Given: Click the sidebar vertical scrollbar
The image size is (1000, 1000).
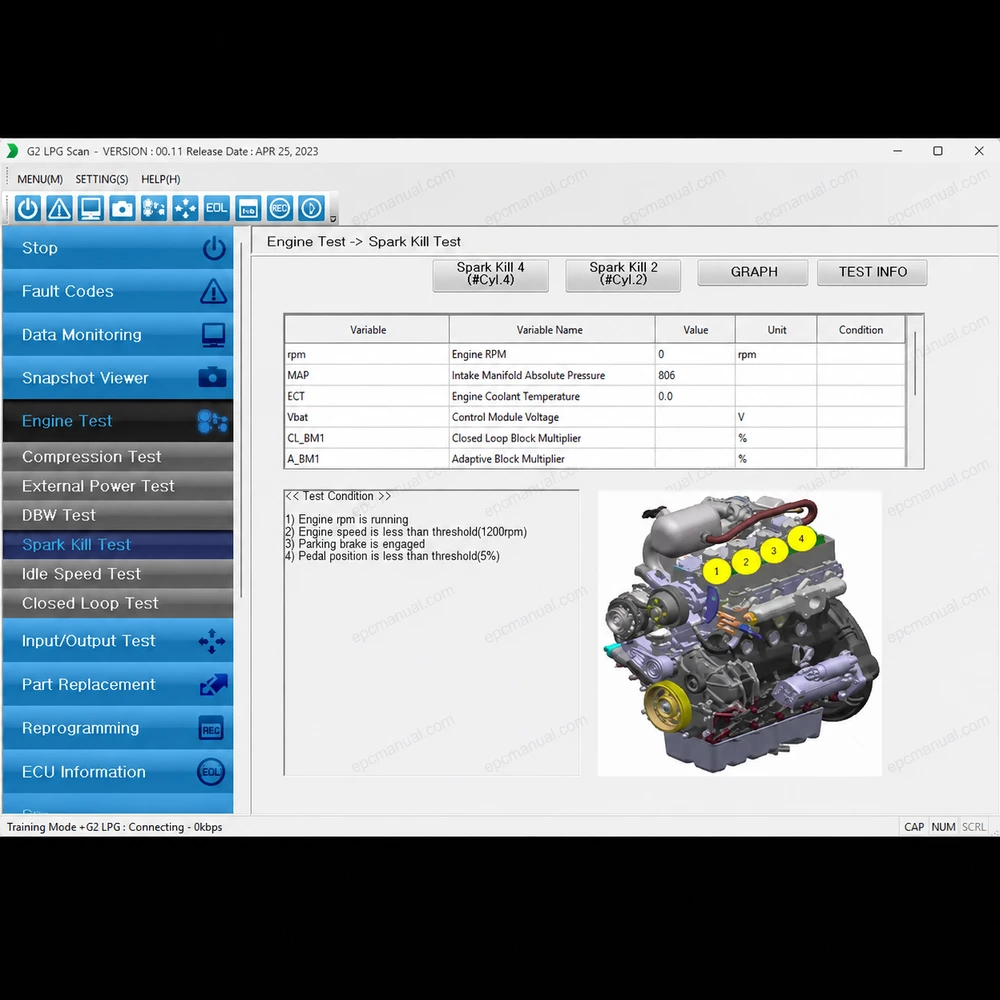Looking at the screenshot, I should [241, 420].
